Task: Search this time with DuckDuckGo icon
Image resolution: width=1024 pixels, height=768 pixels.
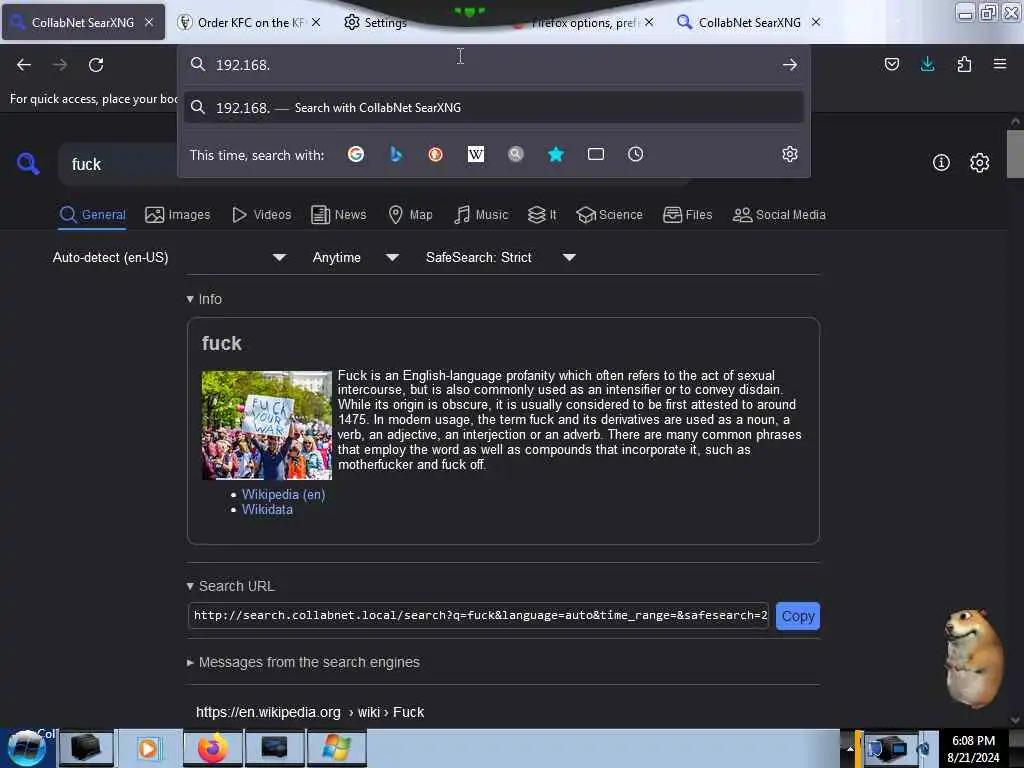Action: (436, 155)
